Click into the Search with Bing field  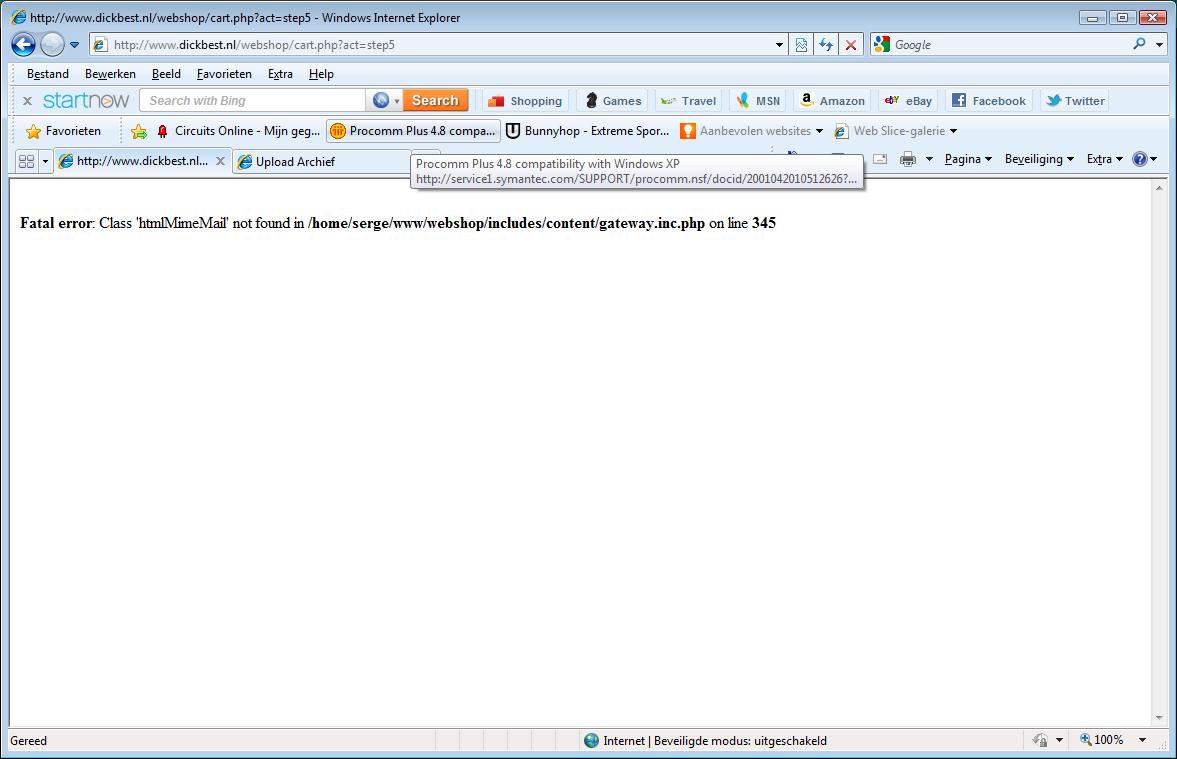click(x=254, y=101)
